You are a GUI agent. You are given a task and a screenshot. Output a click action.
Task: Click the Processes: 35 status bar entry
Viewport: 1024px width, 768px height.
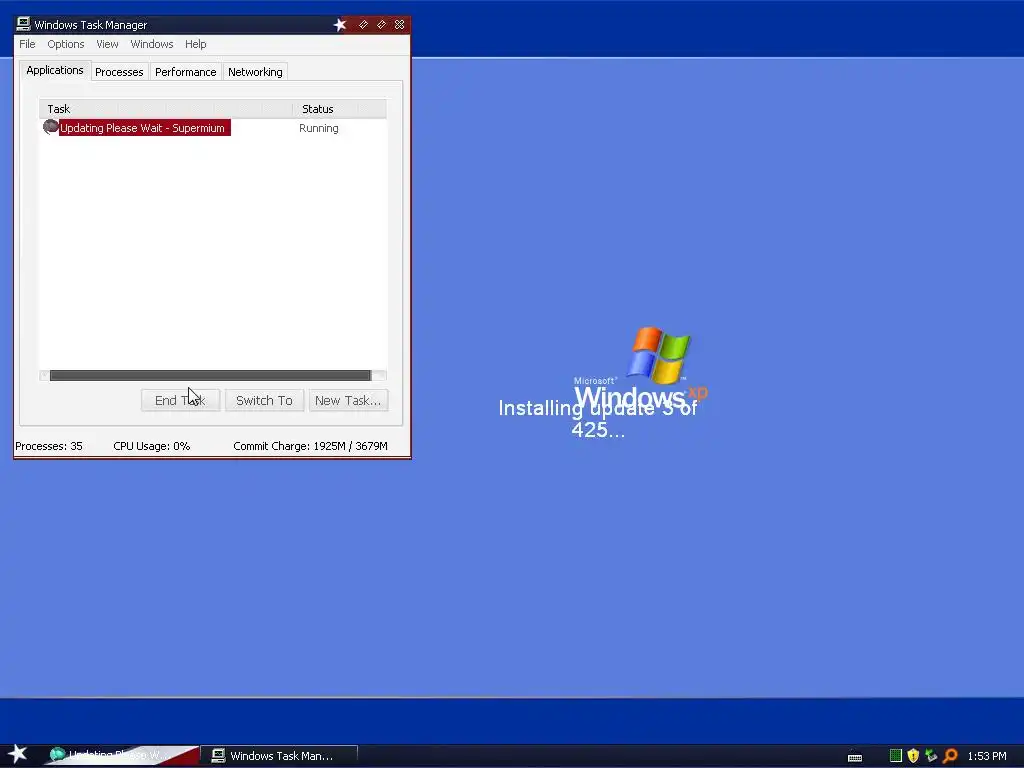pos(49,446)
